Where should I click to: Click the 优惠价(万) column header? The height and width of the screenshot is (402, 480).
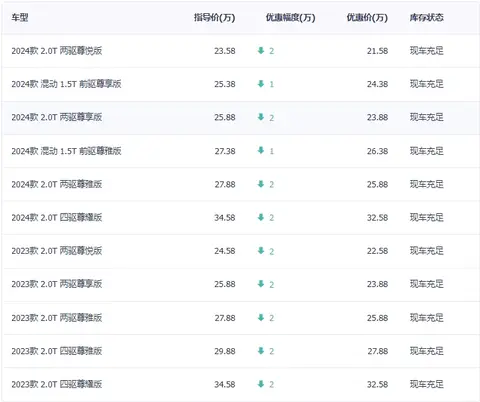point(367,17)
